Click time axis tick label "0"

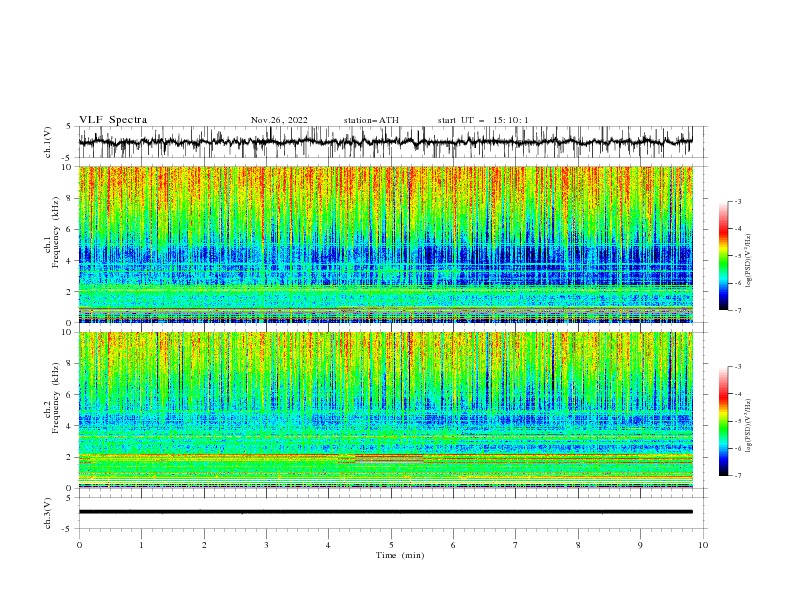(x=79, y=545)
